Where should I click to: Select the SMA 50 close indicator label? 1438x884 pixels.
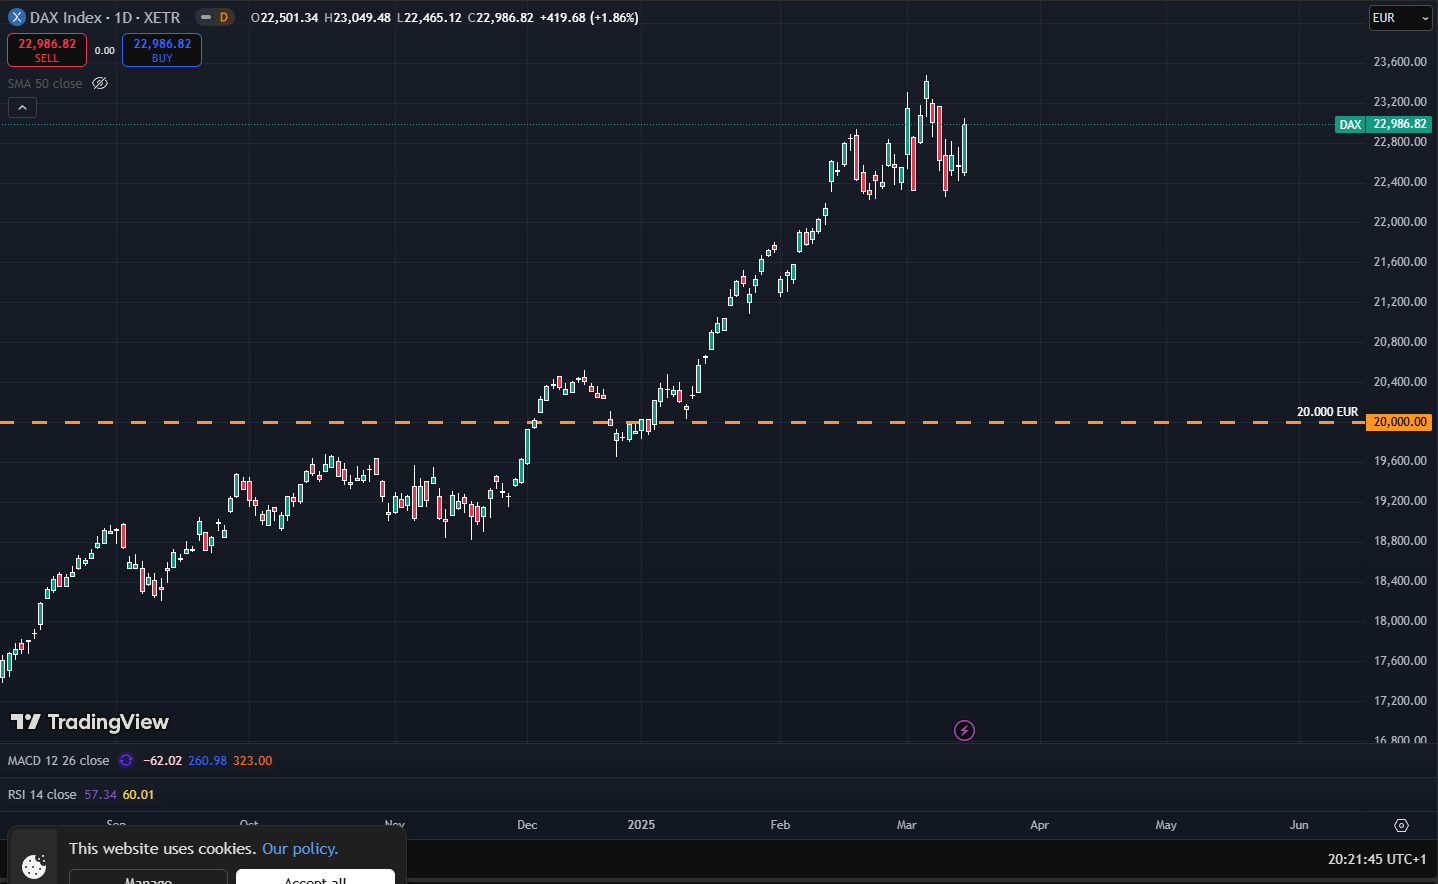click(45, 83)
